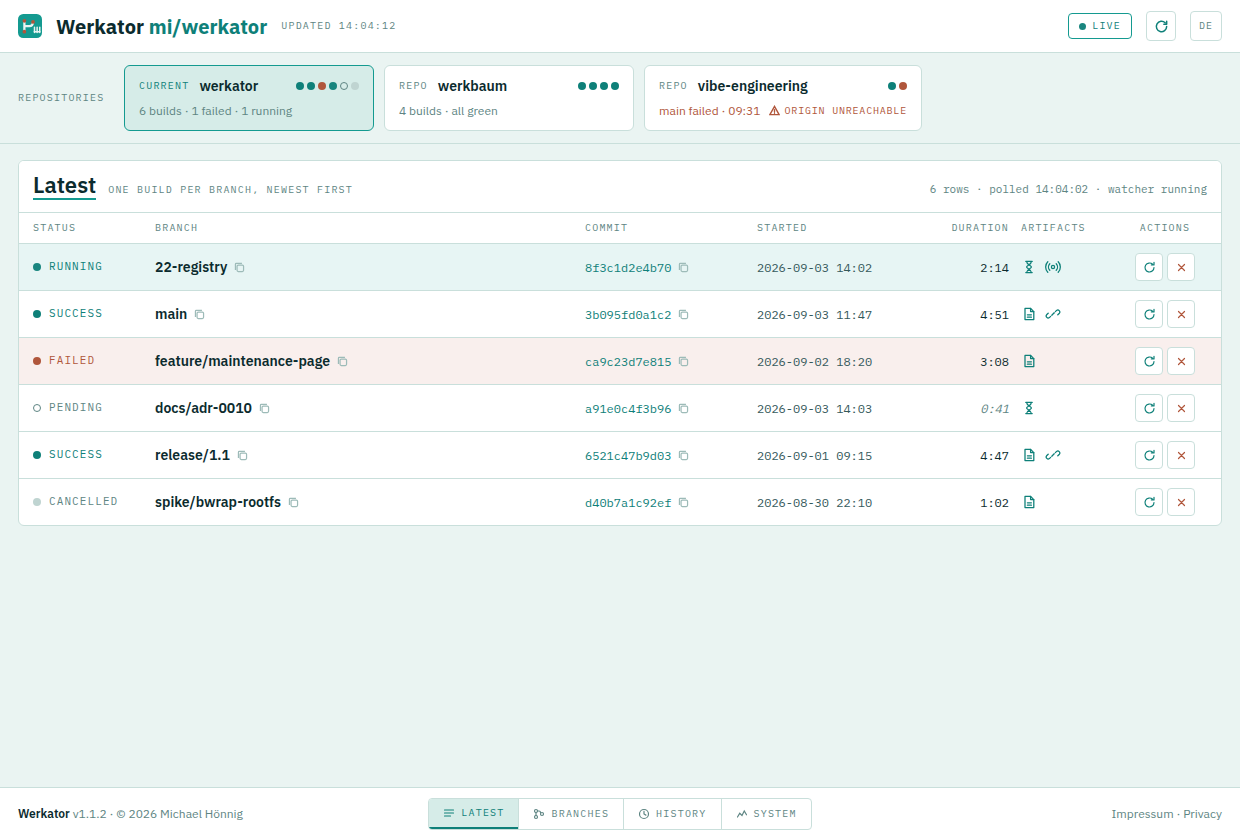Image resolution: width=1240 pixels, height=840 pixels.
Task: Copy commit hash a91e0c4f3b96
Action: point(684,409)
